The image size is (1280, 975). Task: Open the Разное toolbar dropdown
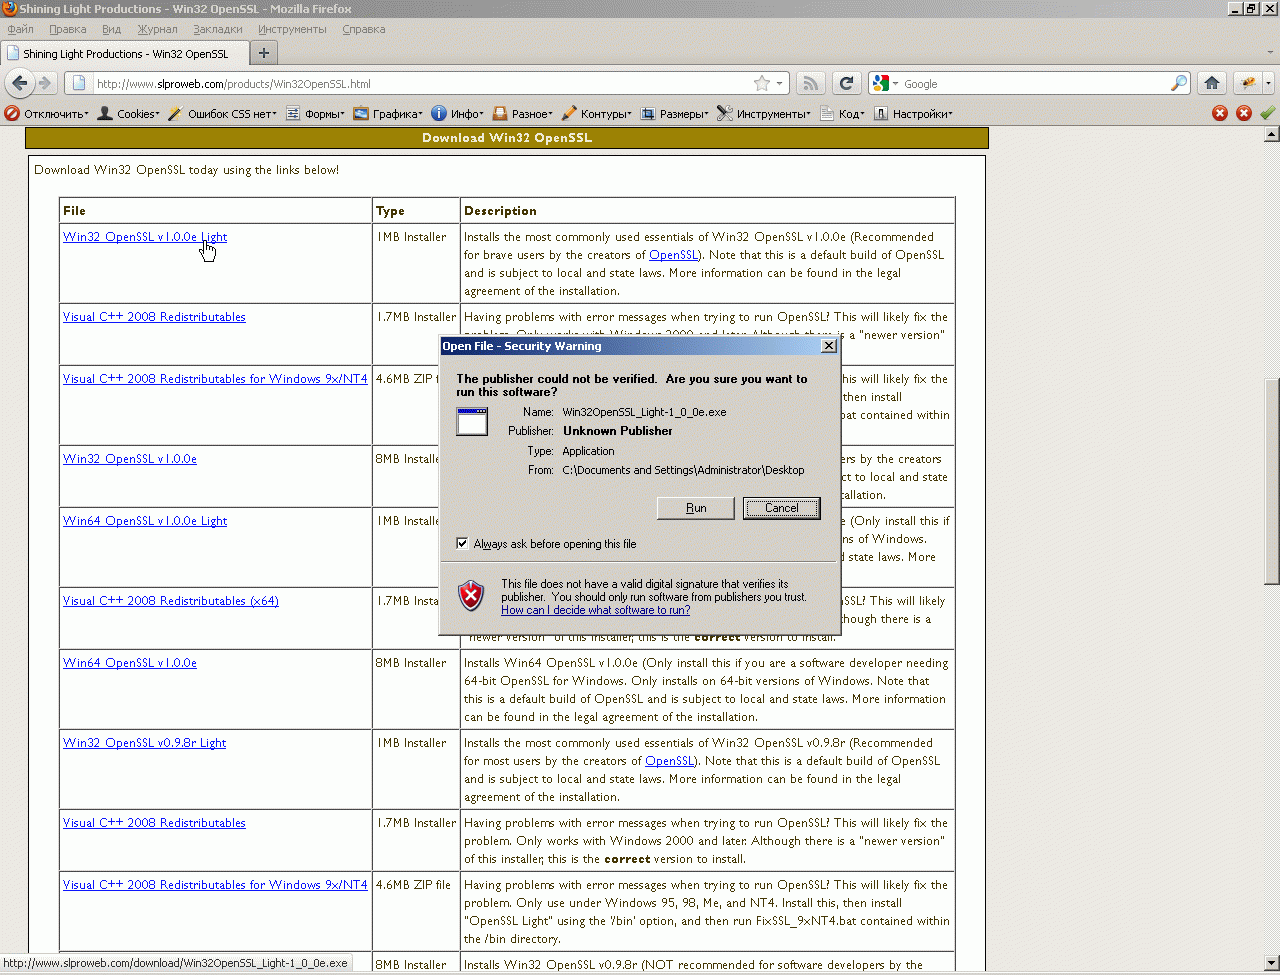(522, 113)
